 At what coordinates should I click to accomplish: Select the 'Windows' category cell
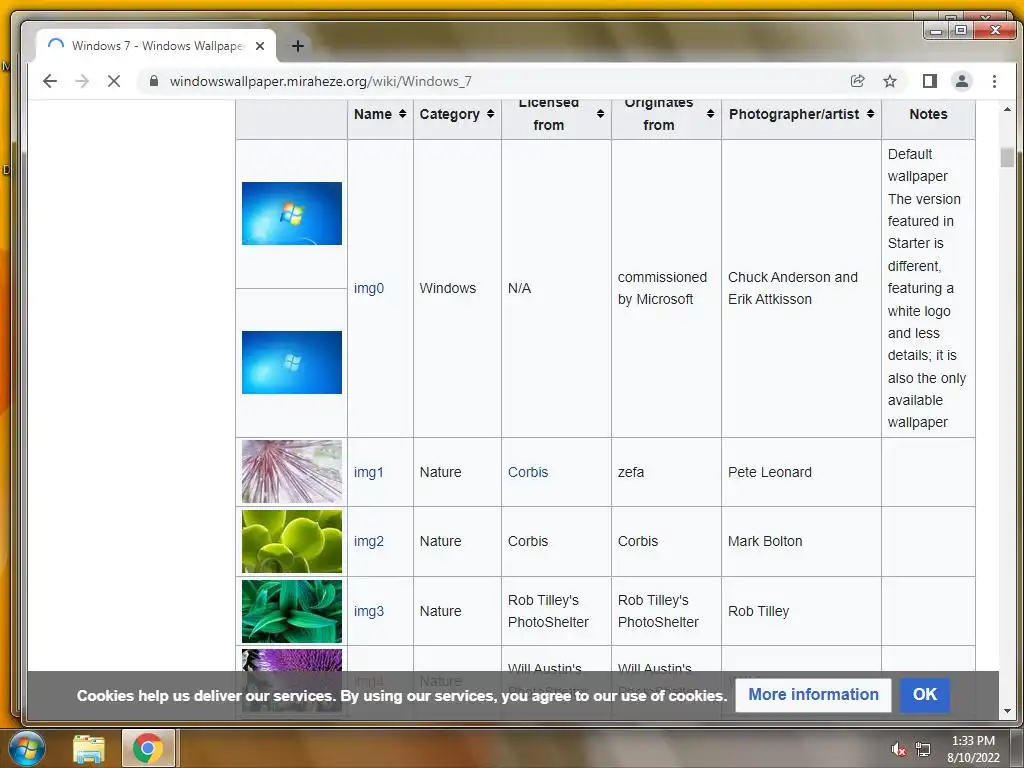pyautogui.click(x=457, y=288)
